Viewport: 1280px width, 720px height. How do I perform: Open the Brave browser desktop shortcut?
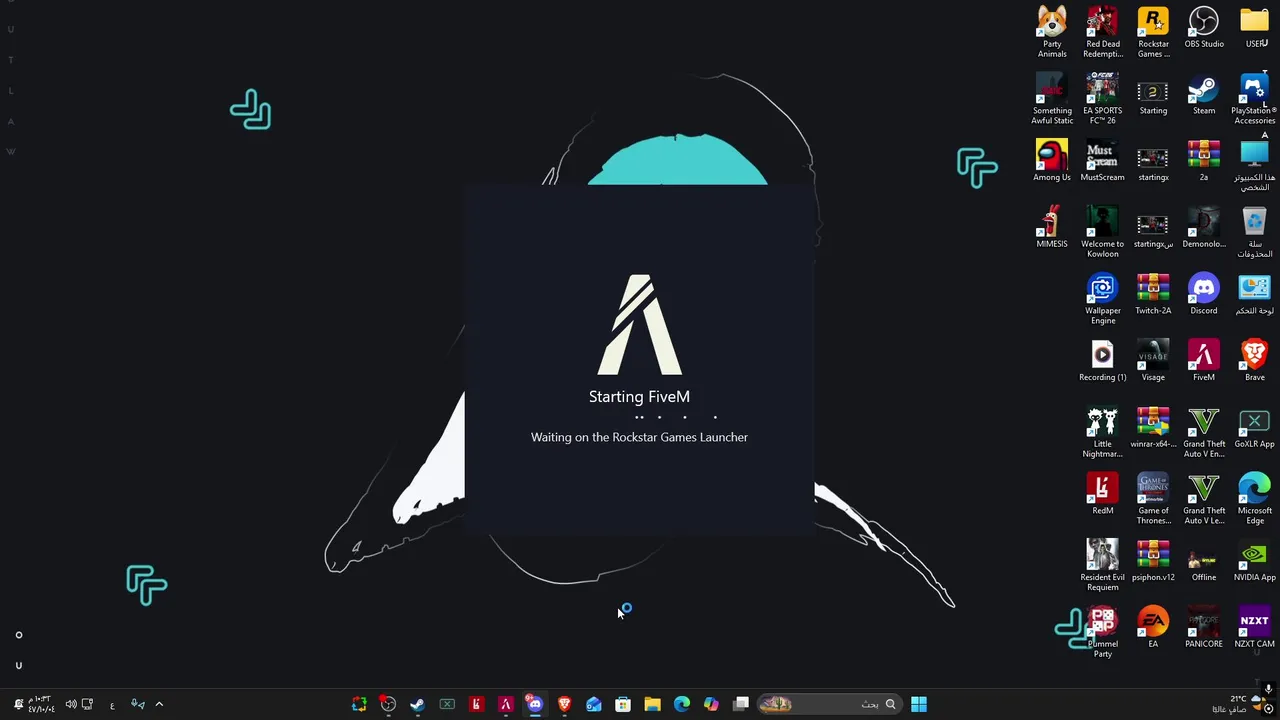pyautogui.click(x=1254, y=361)
